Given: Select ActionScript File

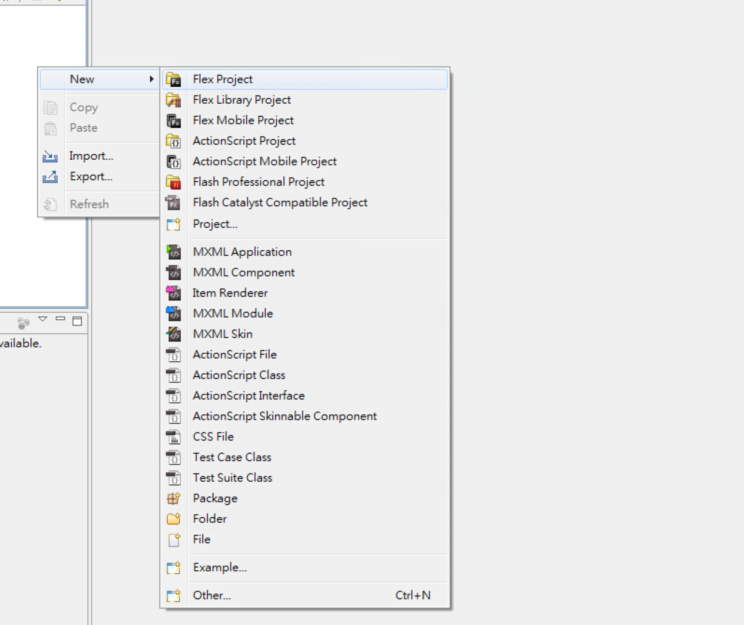Looking at the screenshot, I should coord(305,354).
